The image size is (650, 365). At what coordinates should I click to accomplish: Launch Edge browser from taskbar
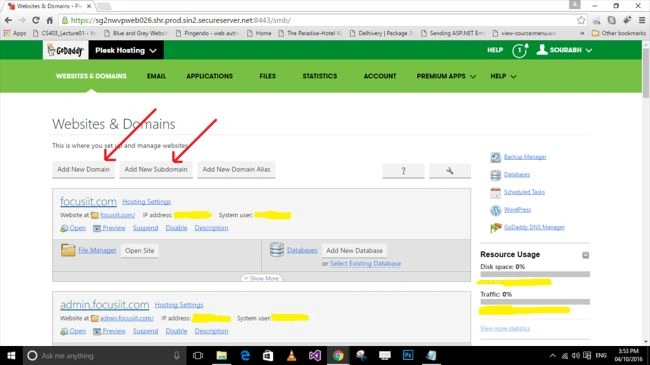coord(245,355)
